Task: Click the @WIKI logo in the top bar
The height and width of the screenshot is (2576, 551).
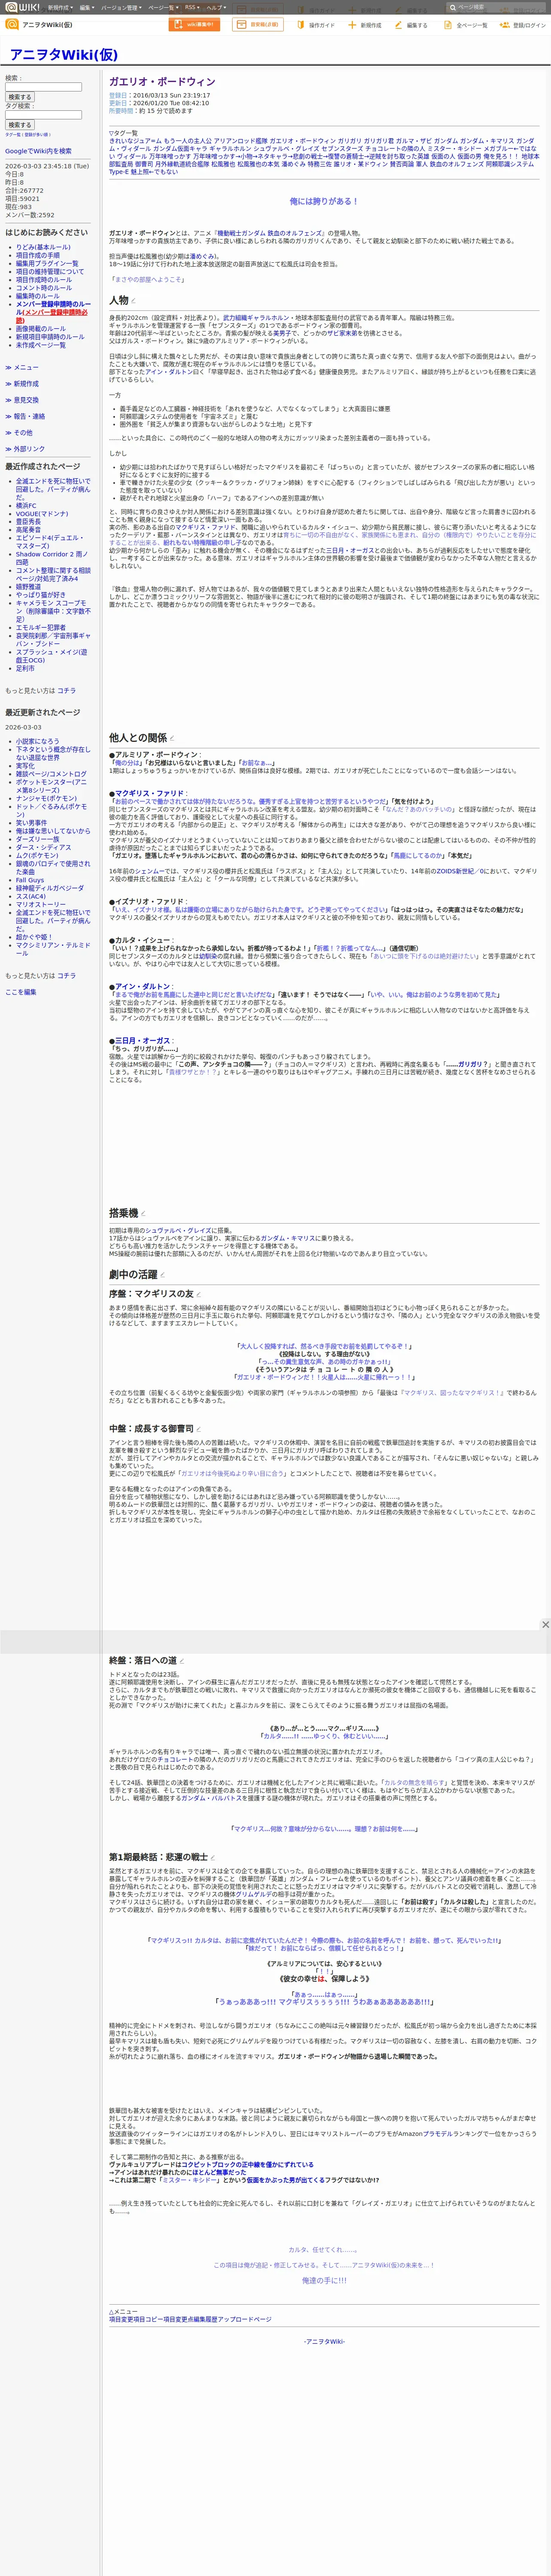Action: pyautogui.click(x=22, y=7)
